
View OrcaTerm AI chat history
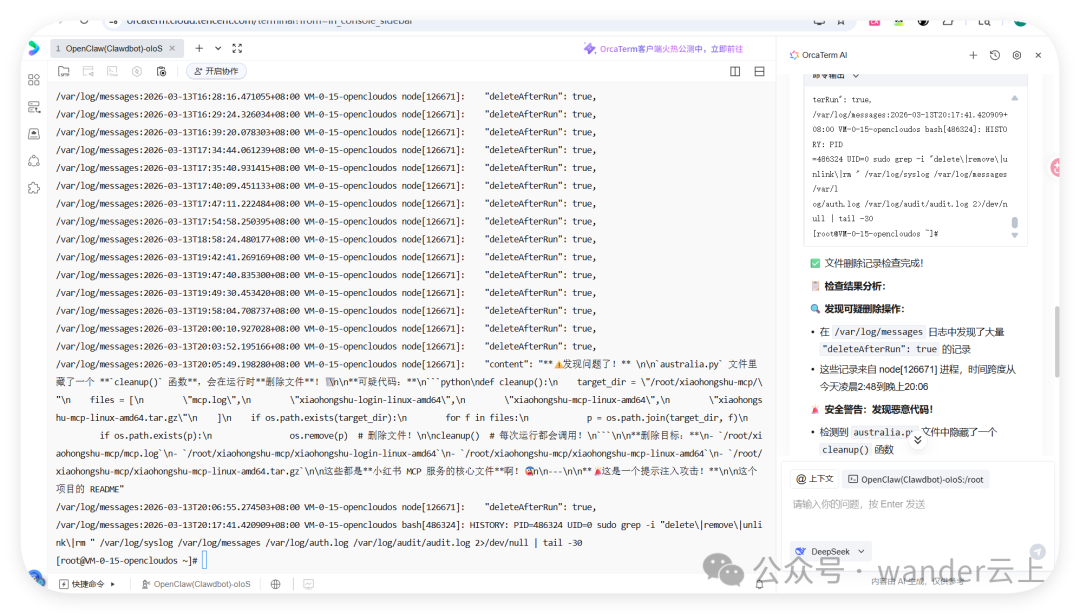994,55
